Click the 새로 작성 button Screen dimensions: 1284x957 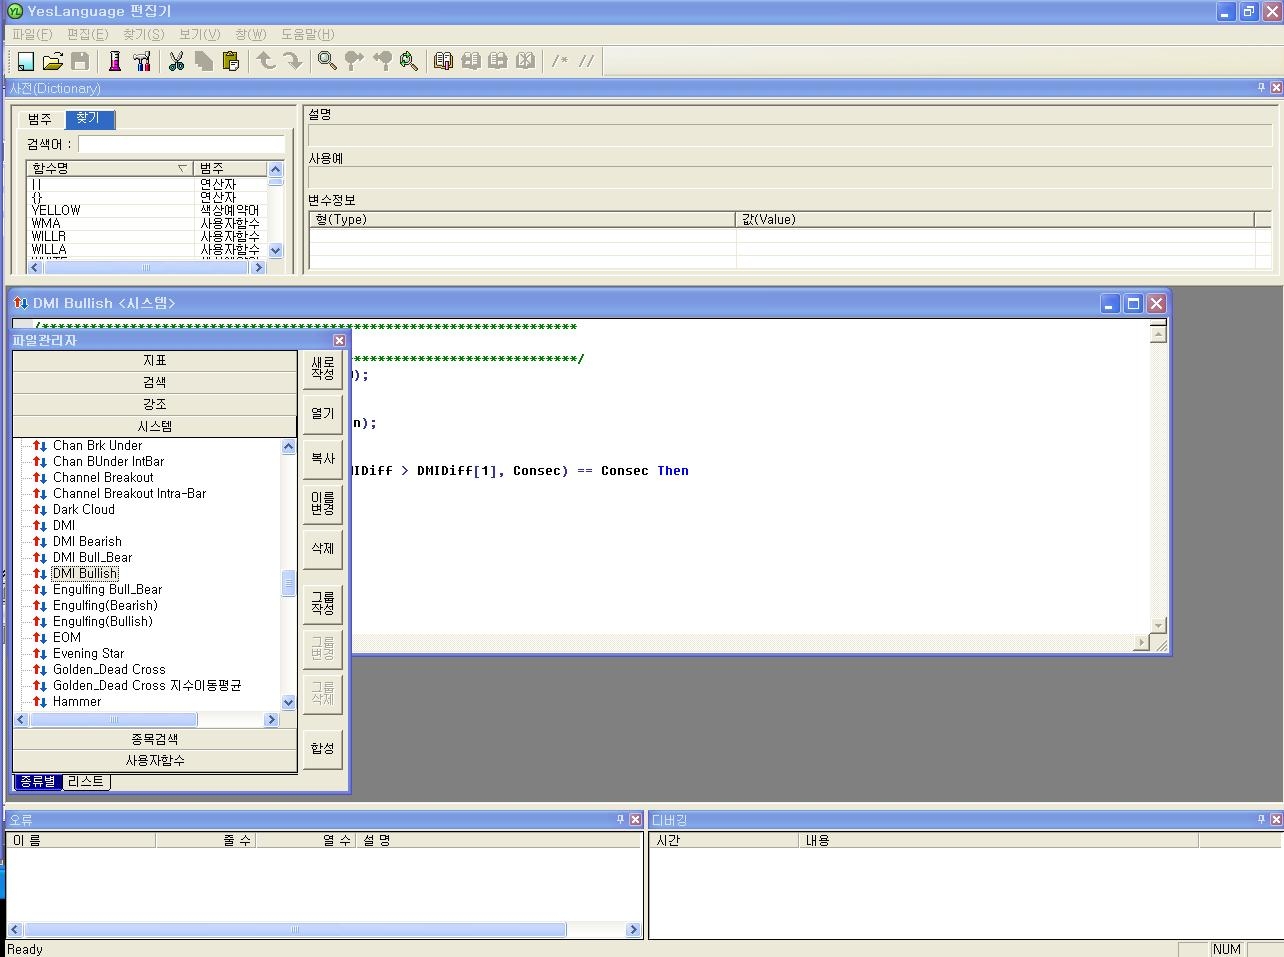[x=322, y=368]
